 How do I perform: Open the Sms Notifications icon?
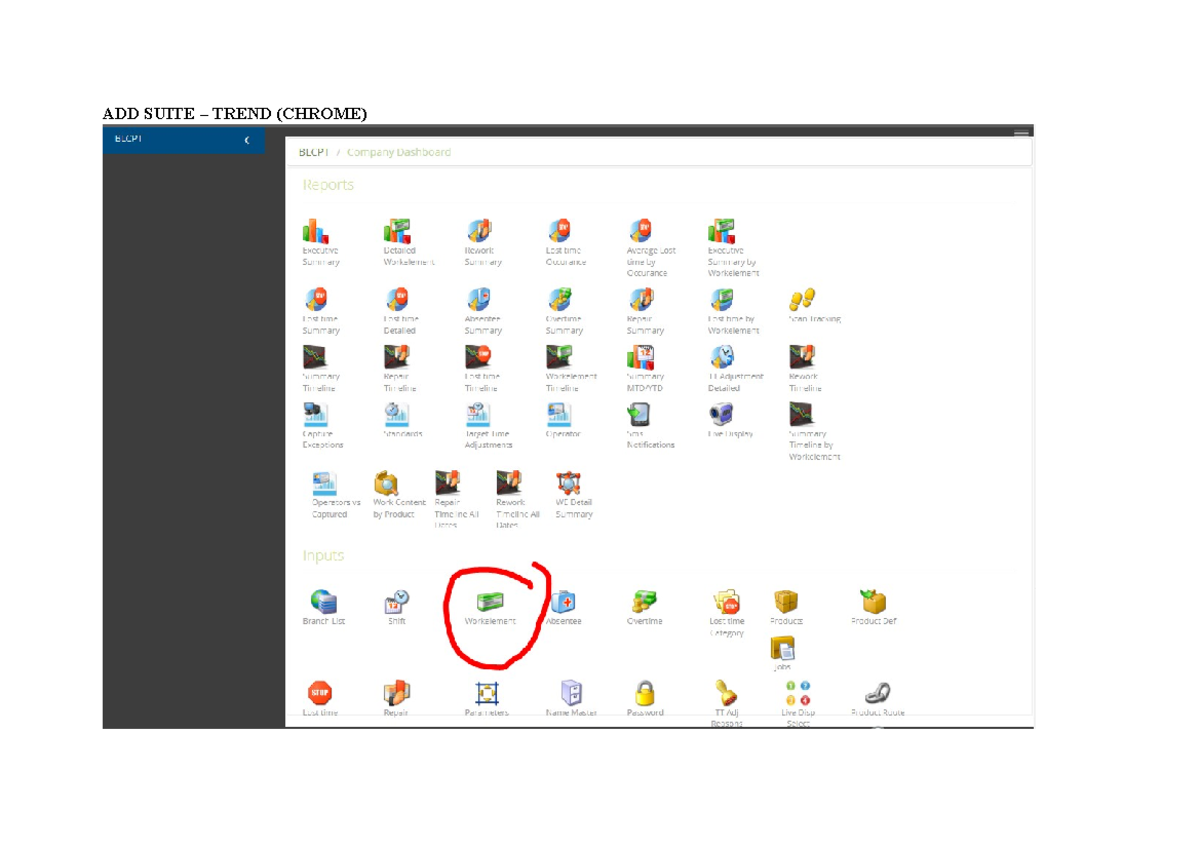coord(640,414)
